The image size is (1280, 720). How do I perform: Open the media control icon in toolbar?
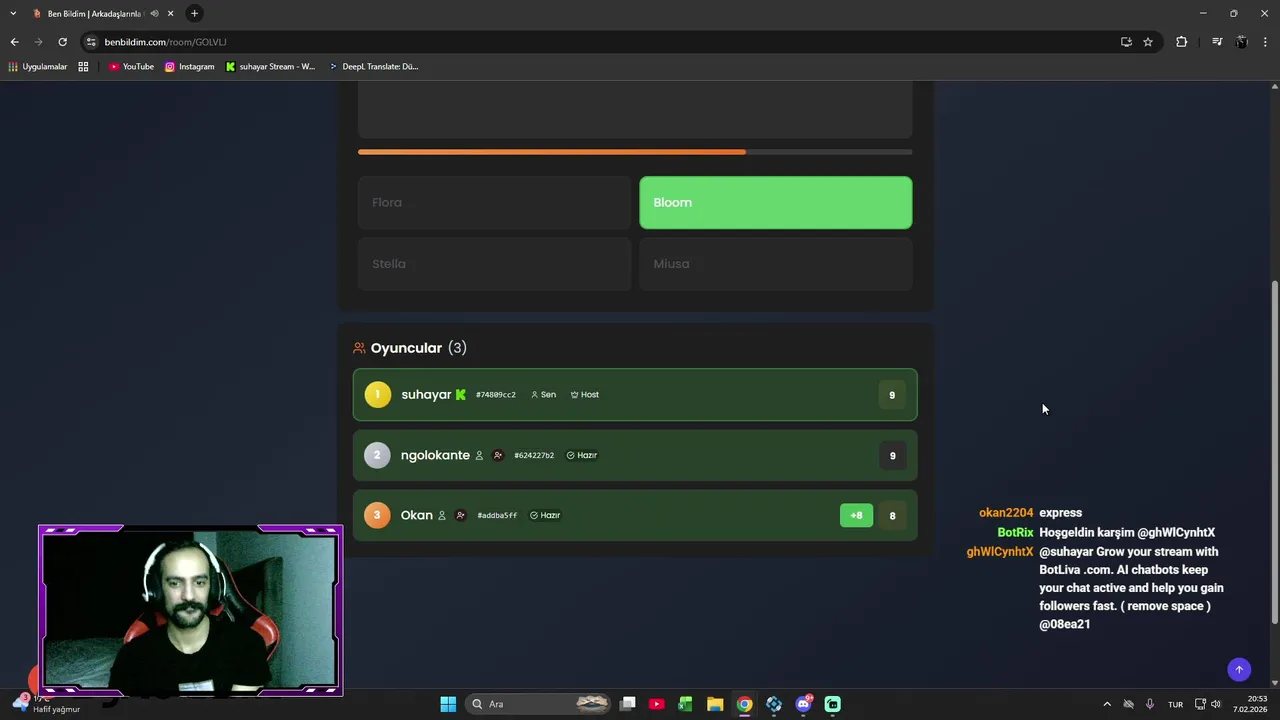(x=1217, y=42)
